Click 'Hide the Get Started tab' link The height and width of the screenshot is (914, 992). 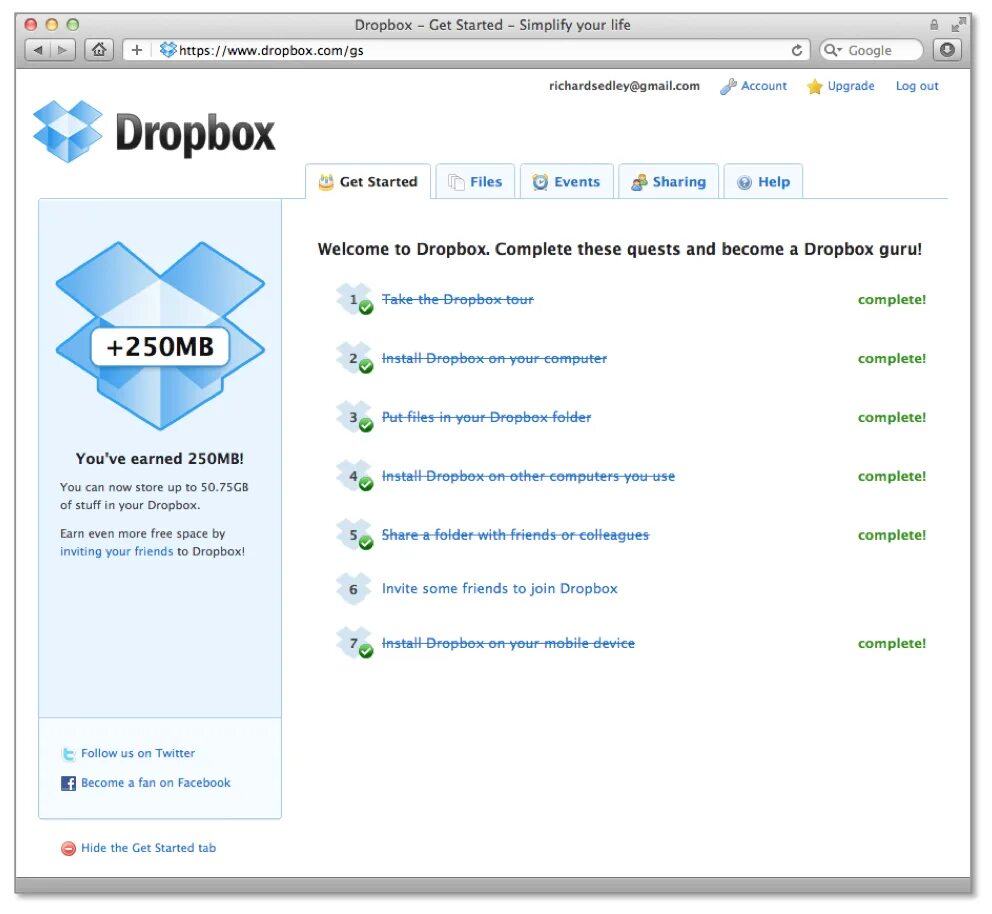[x=149, y=848]
